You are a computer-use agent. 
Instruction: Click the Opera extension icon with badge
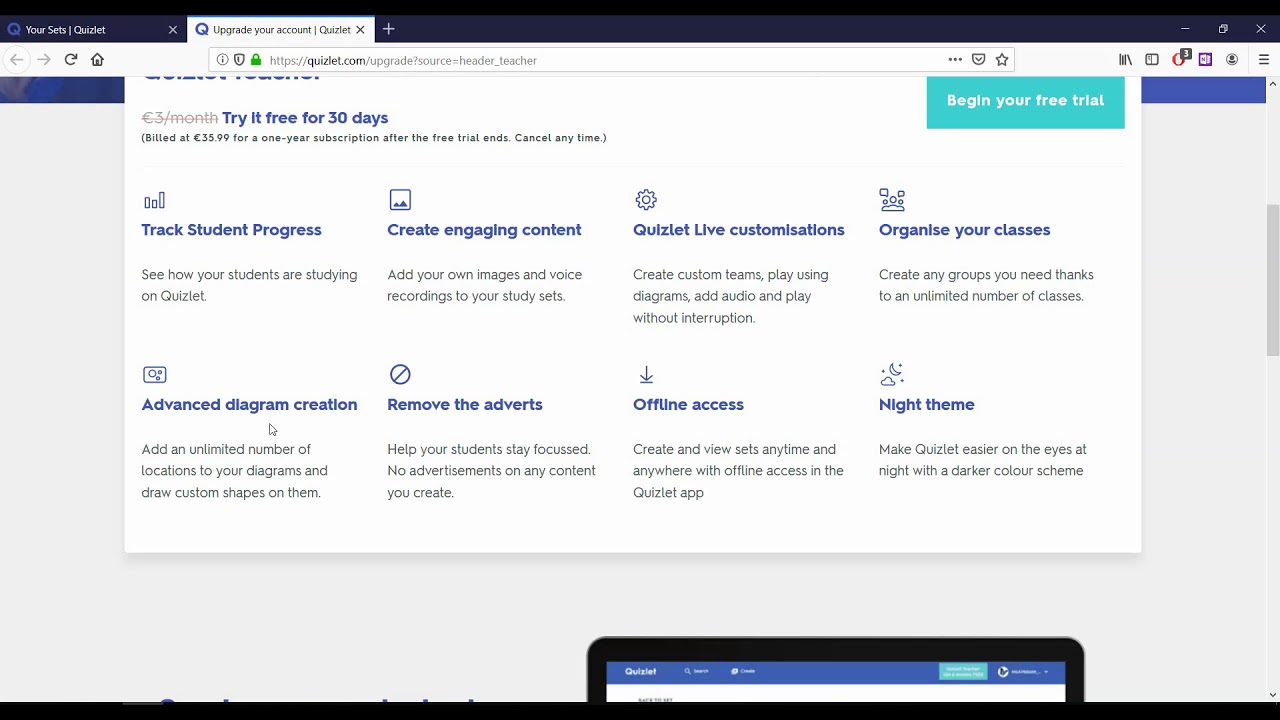1180,59
